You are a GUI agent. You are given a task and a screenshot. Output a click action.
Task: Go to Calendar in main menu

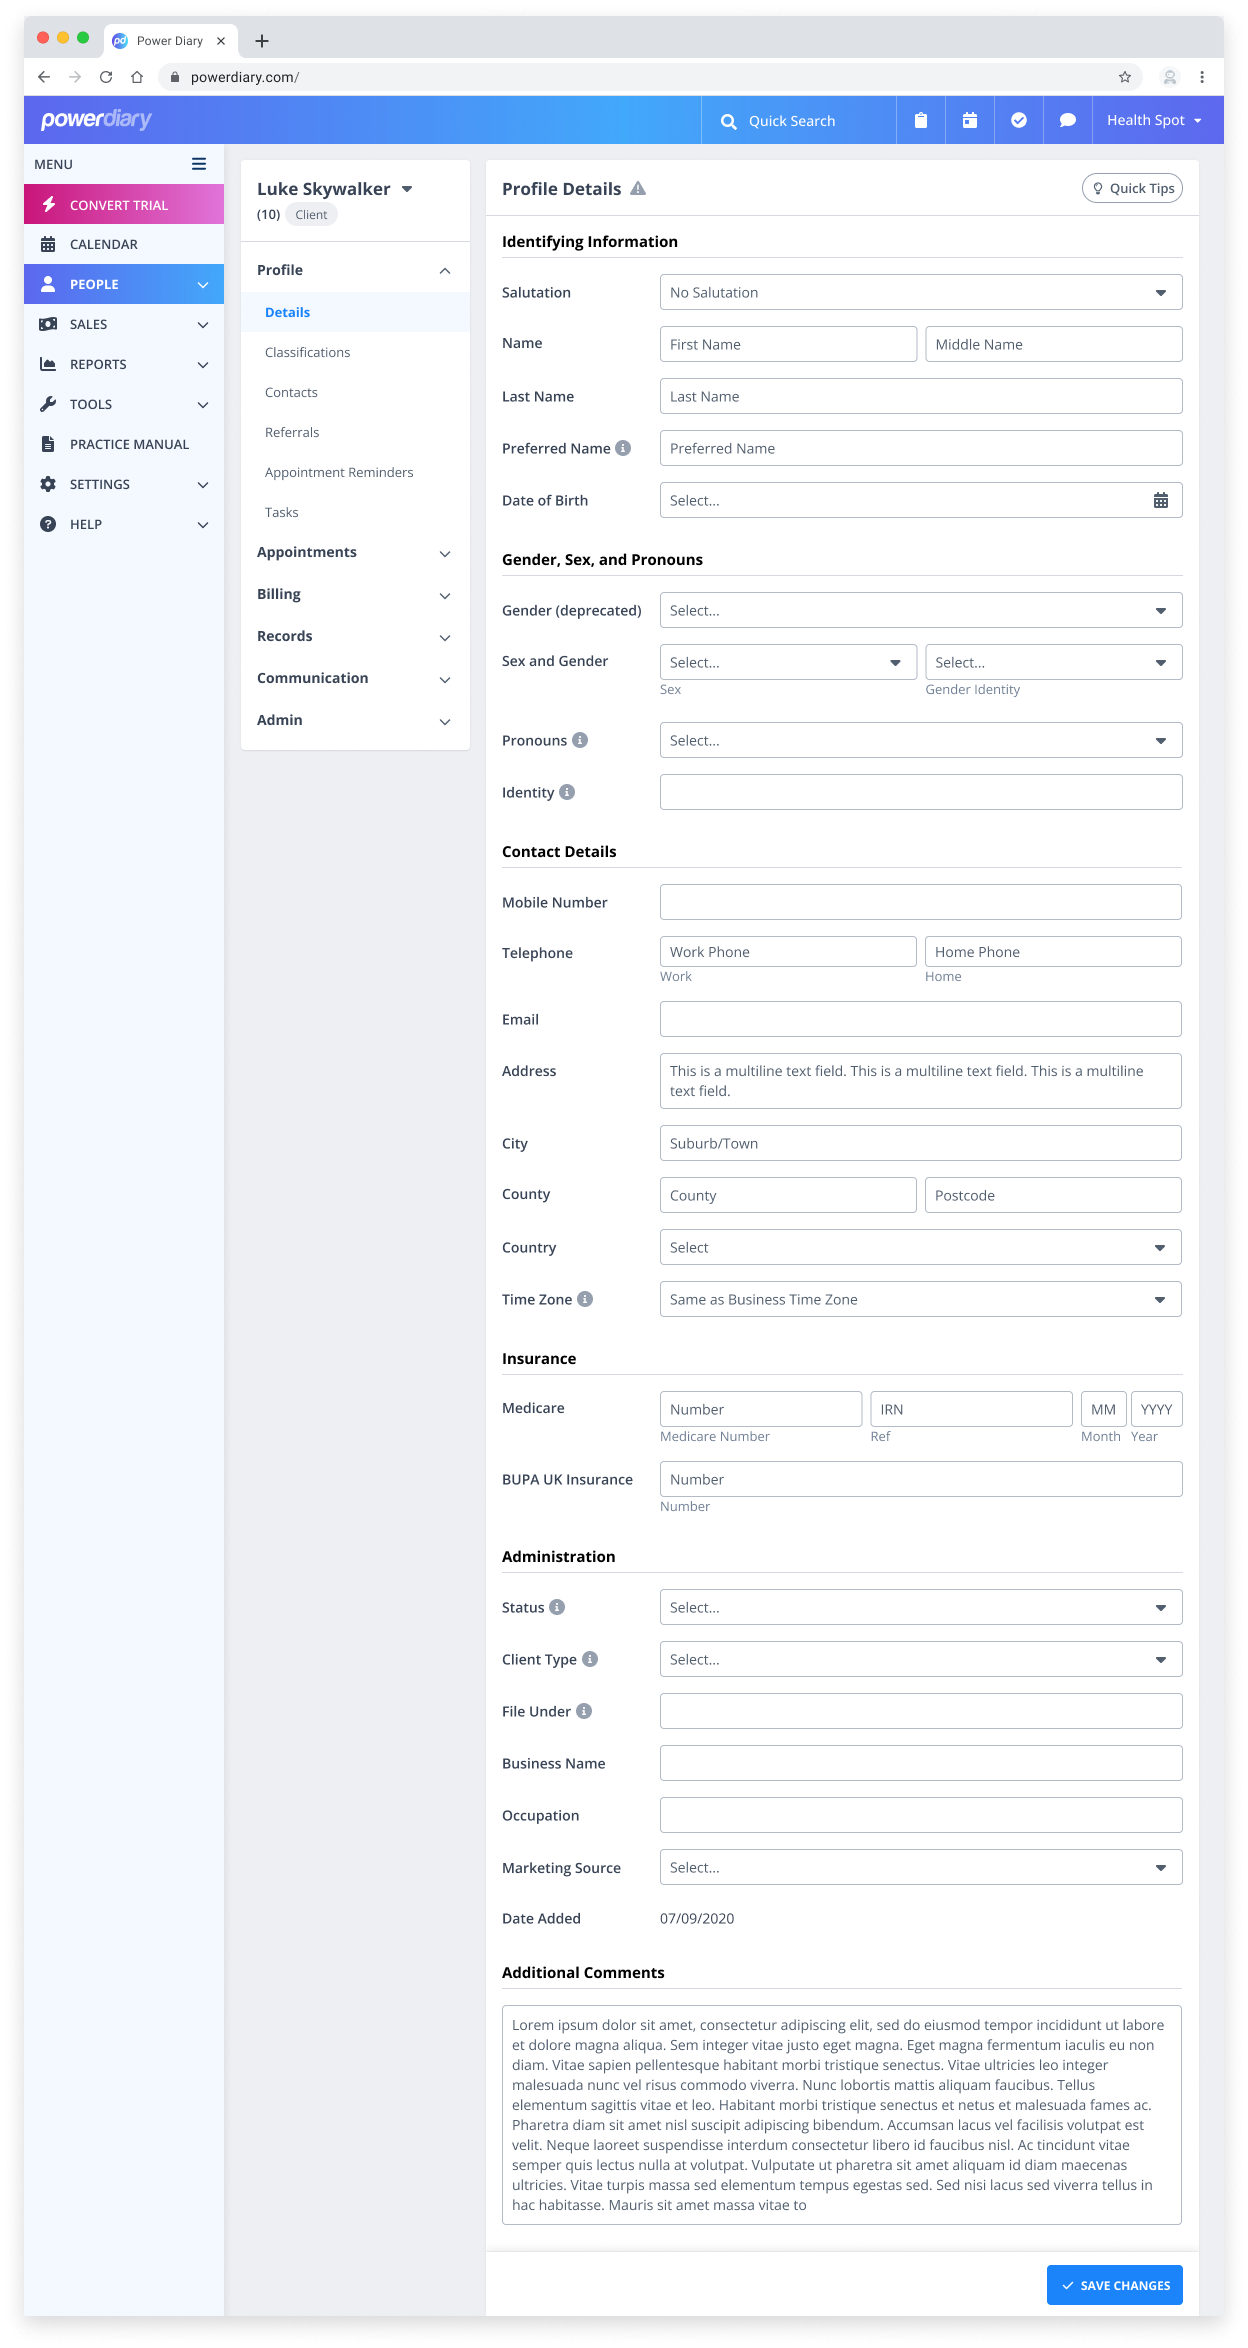coord(104,244)
